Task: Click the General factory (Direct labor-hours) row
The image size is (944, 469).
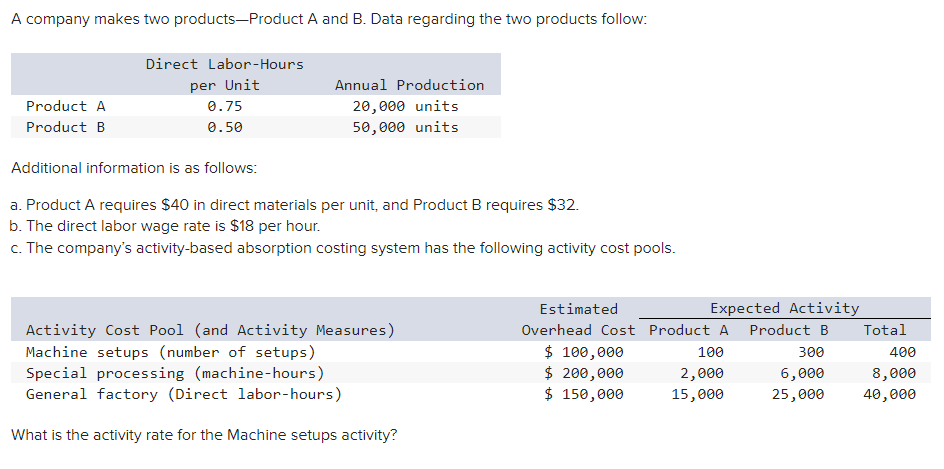Action: pyautogui.click(x=183, y=394)
